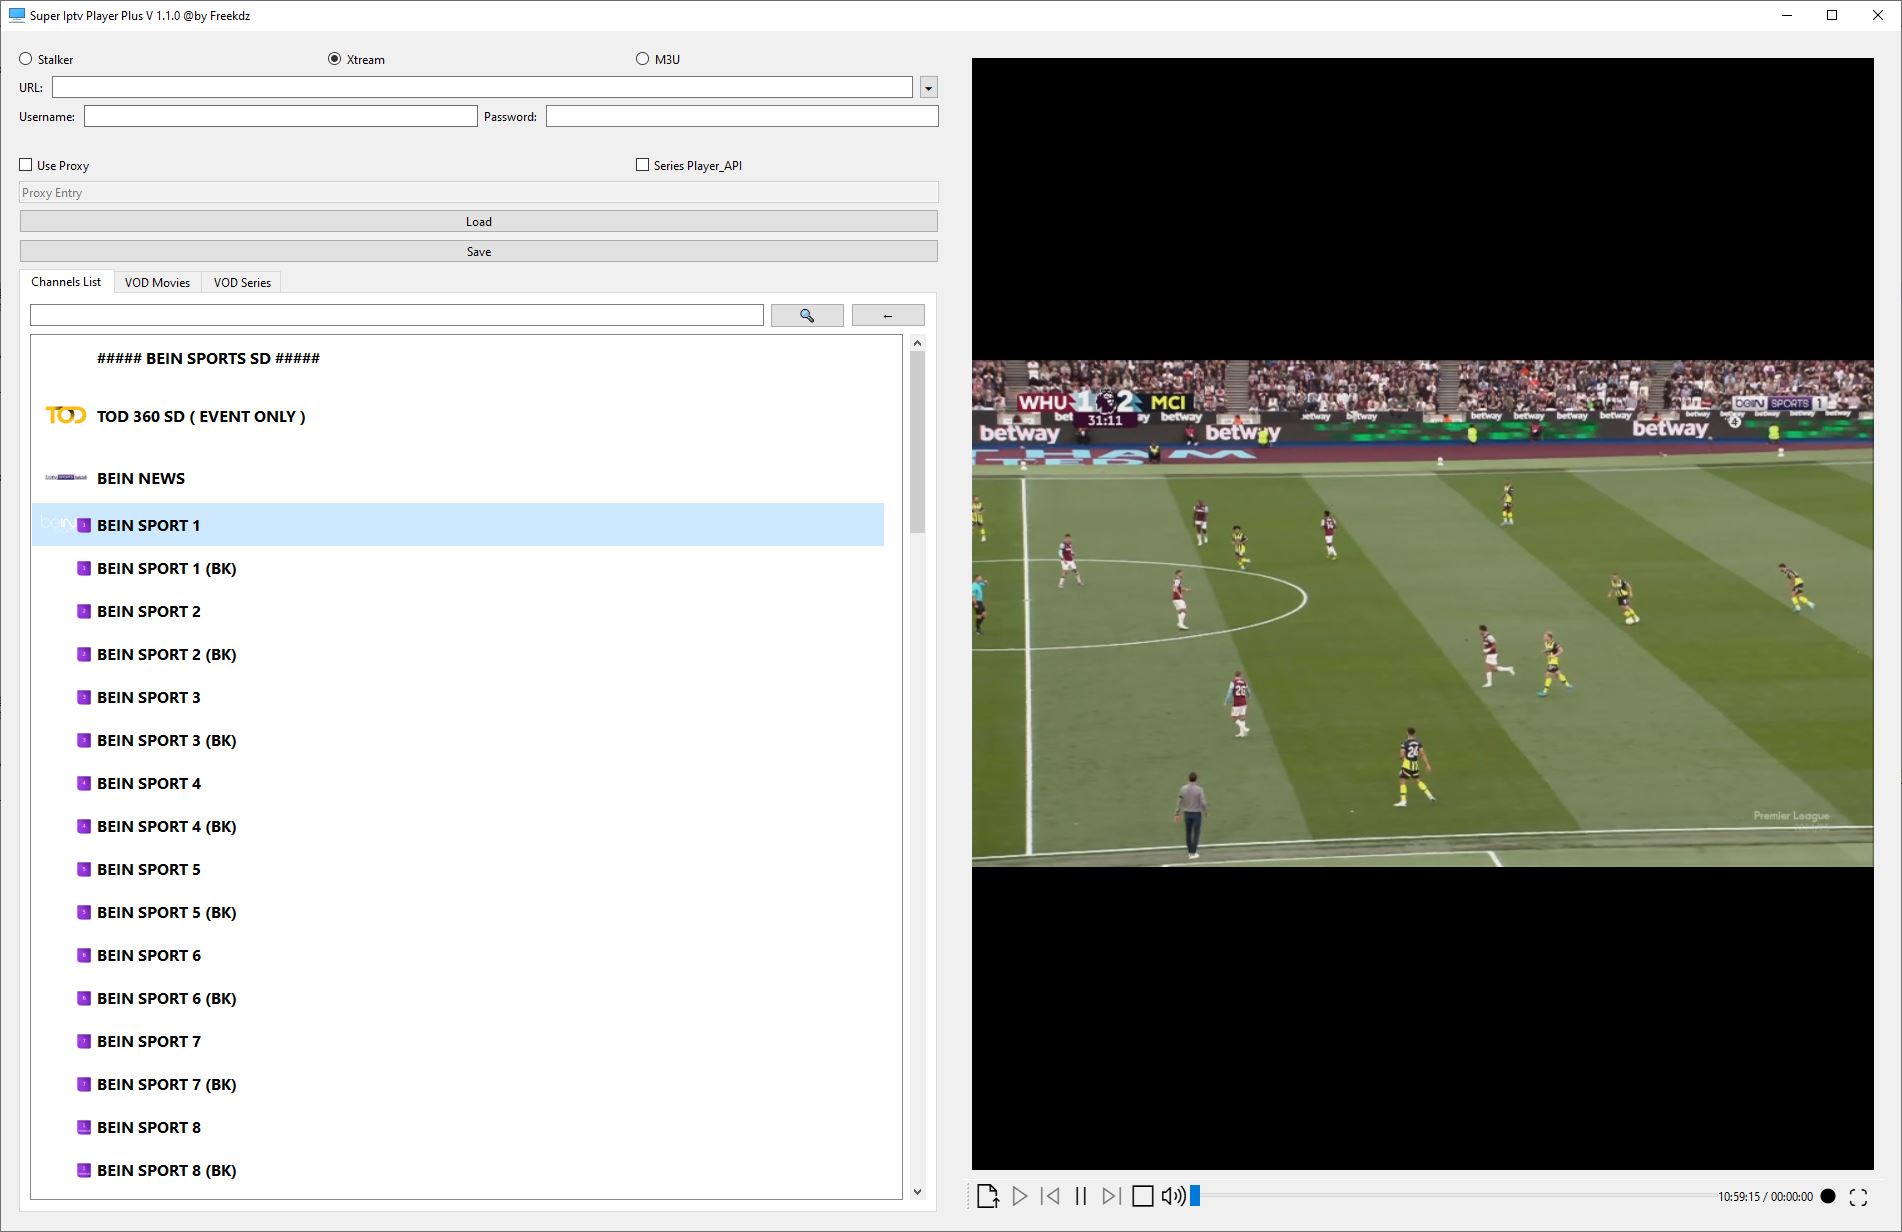Image resolution: width=1902 pixels, height=1232 pixels.
Task: Pause the video playback
Action: [1080, 1196]
